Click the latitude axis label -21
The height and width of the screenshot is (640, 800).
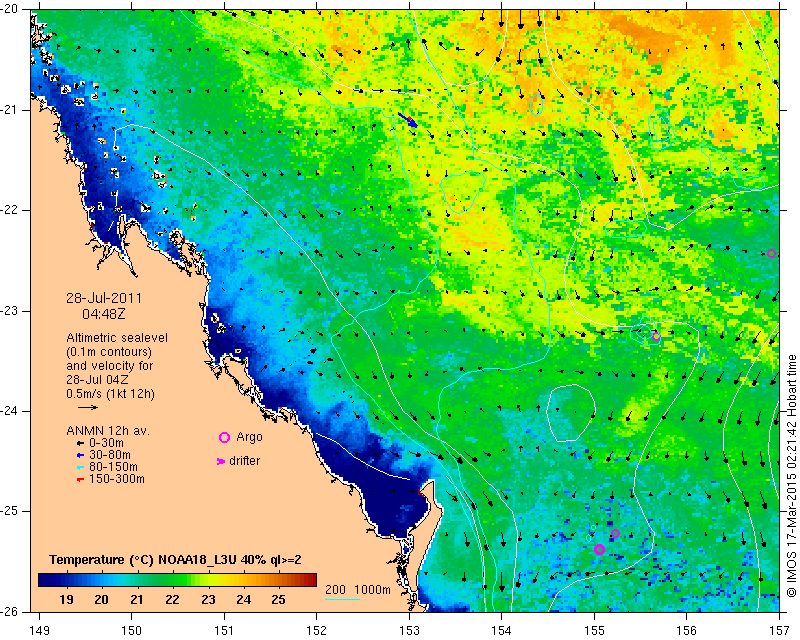(x=10, y=110)
